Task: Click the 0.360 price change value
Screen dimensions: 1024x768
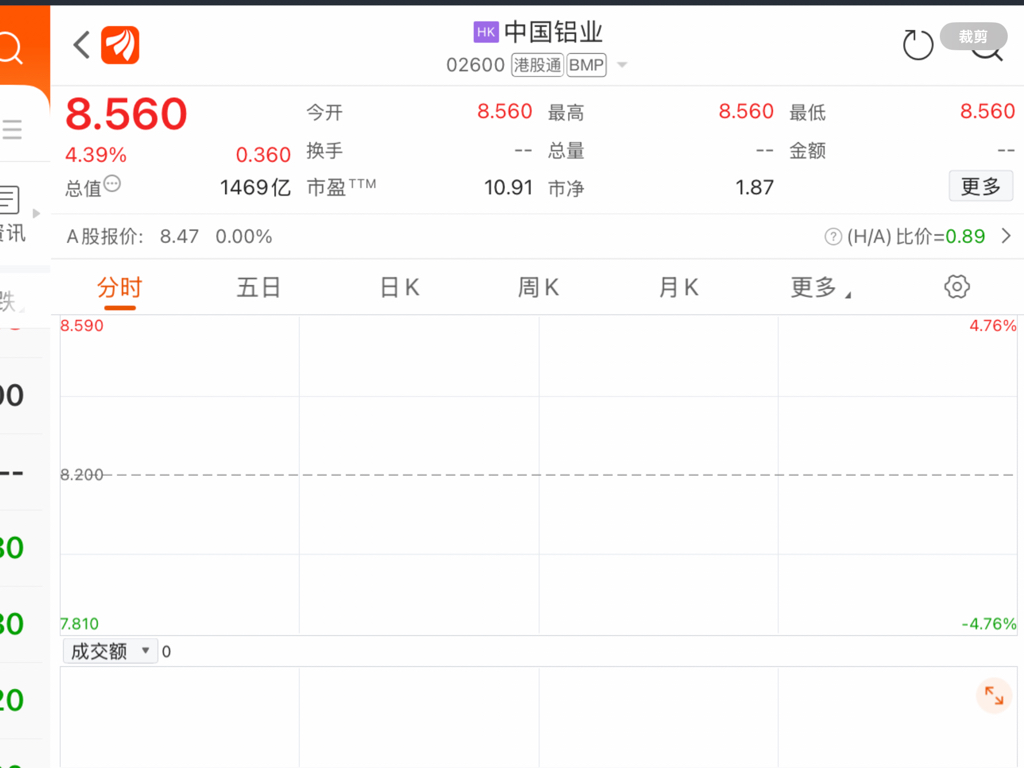Action: 263,155
